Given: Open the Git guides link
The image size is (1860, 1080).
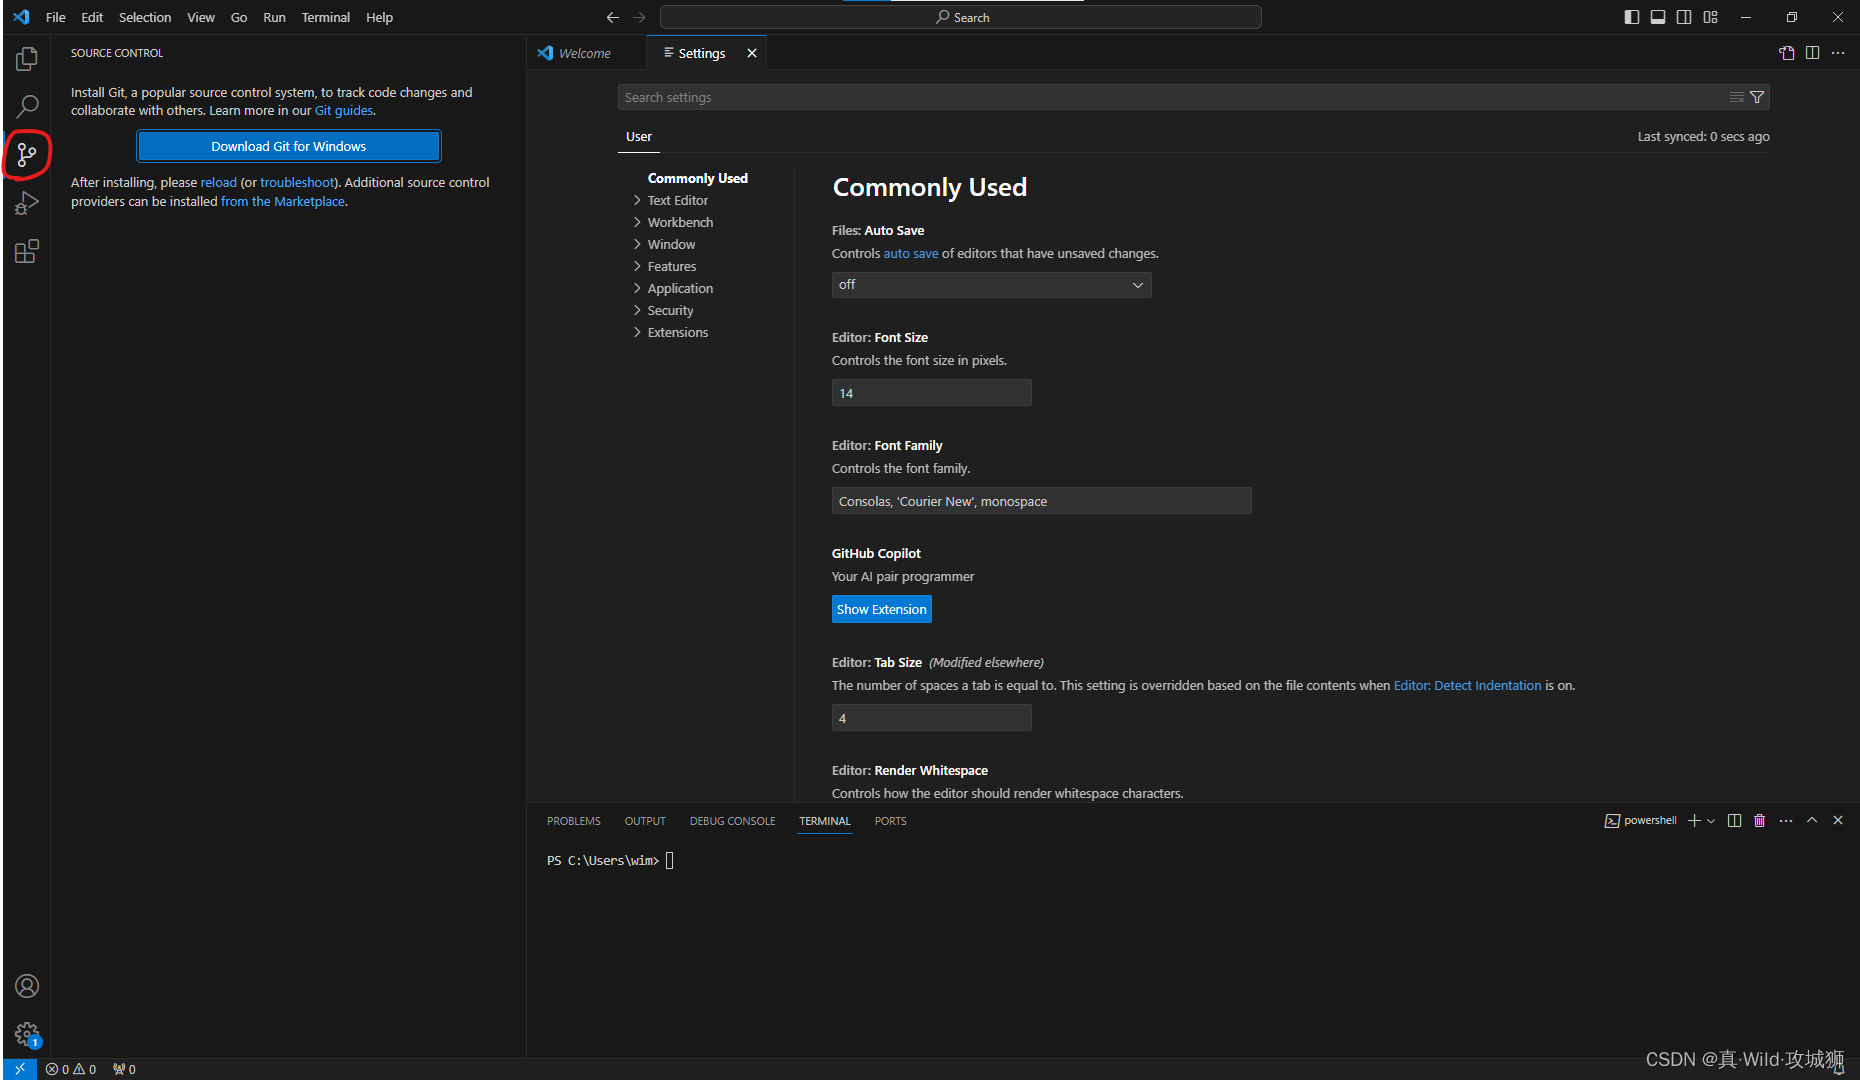Looking at the screenshot, I should coord(344,111).
